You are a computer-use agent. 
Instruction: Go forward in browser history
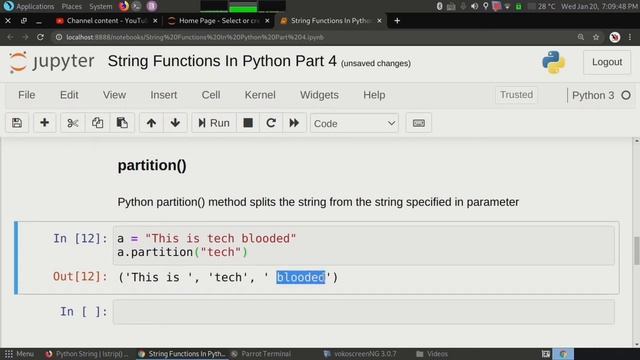[25, 37]
